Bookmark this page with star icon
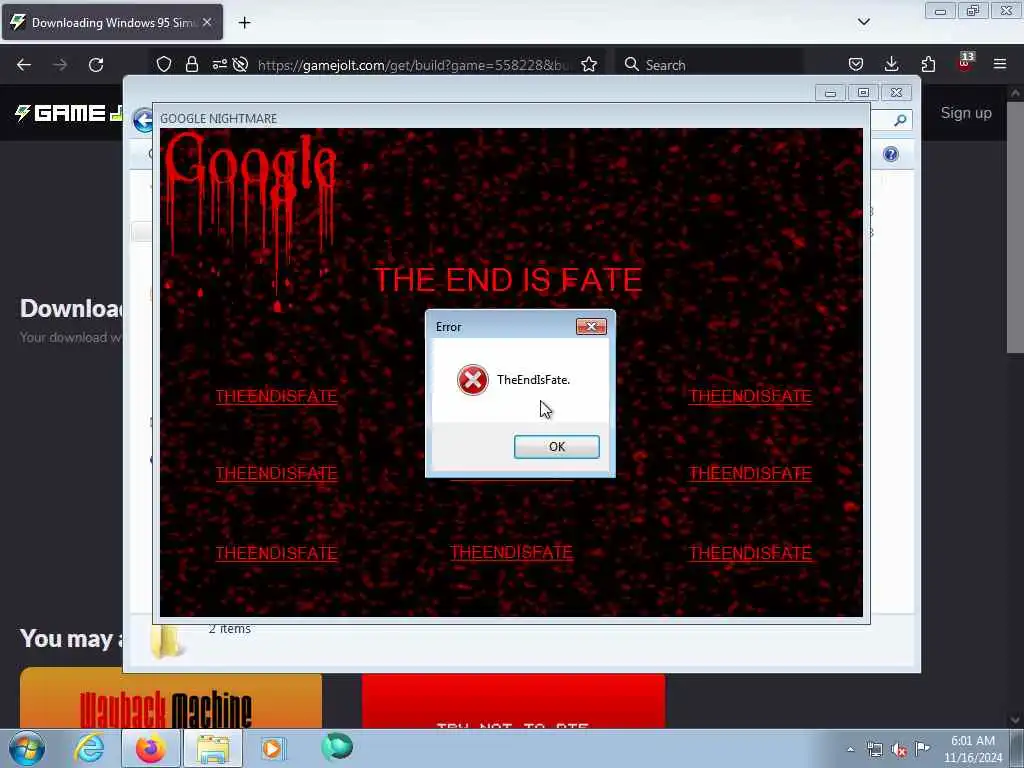 (x=589, y=65)
